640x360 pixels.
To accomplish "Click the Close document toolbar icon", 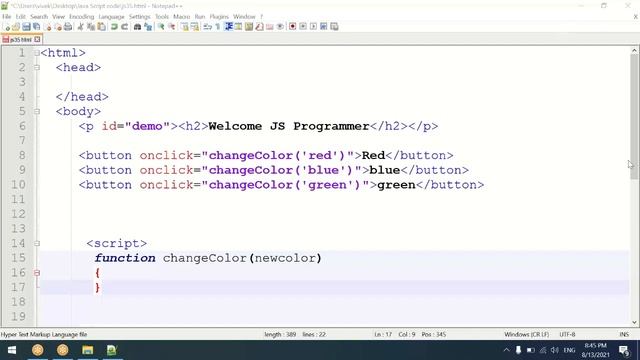I will point(48,27).
